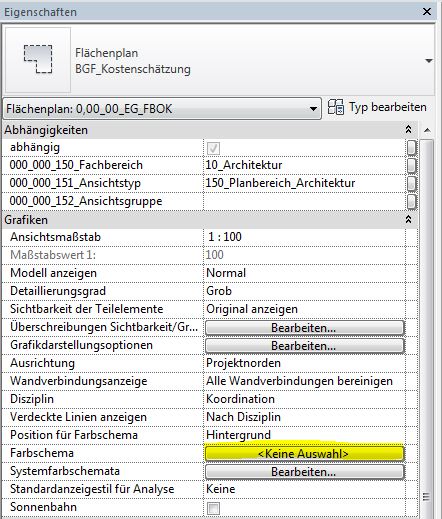
Task: Select the Farbschema property label
Action: click(42, 453)
